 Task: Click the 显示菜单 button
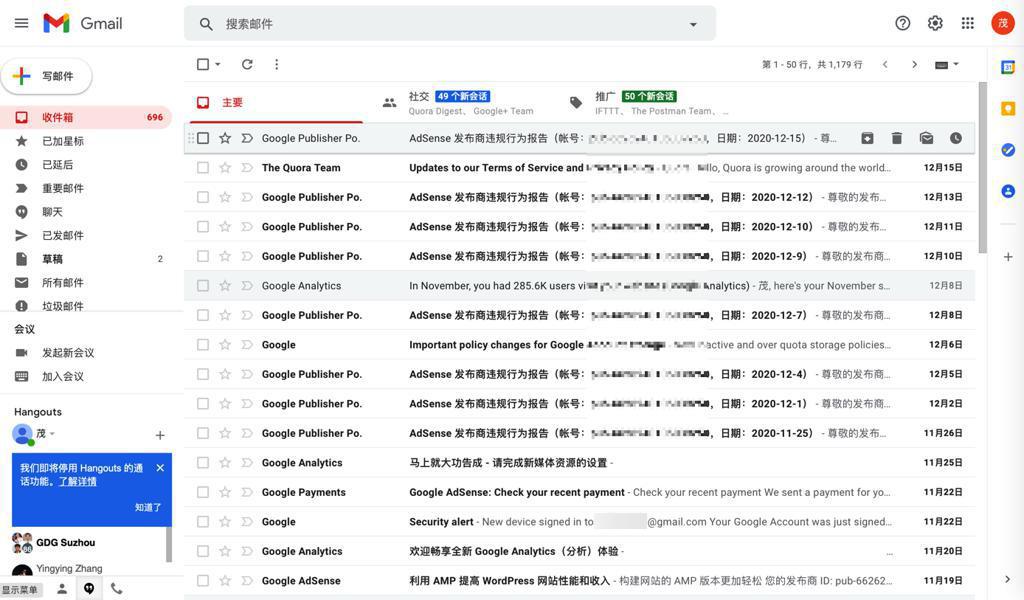[20, 590]
